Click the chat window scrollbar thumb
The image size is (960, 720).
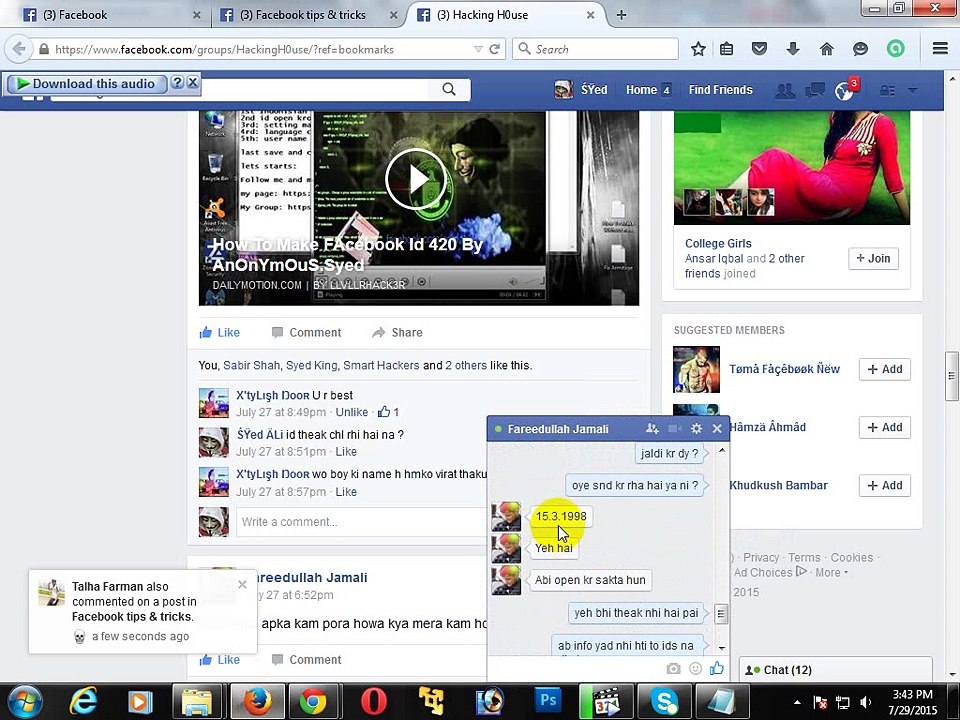click(x=721, y=613)
